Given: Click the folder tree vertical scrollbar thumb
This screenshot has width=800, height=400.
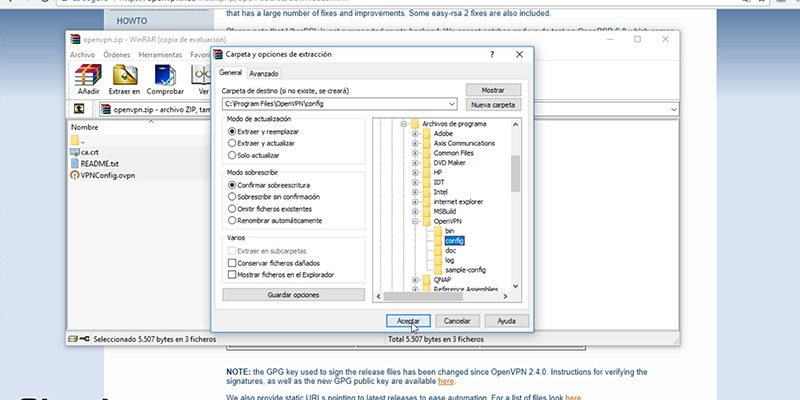Looking at the screenshot, I should (x=515, y=173).
